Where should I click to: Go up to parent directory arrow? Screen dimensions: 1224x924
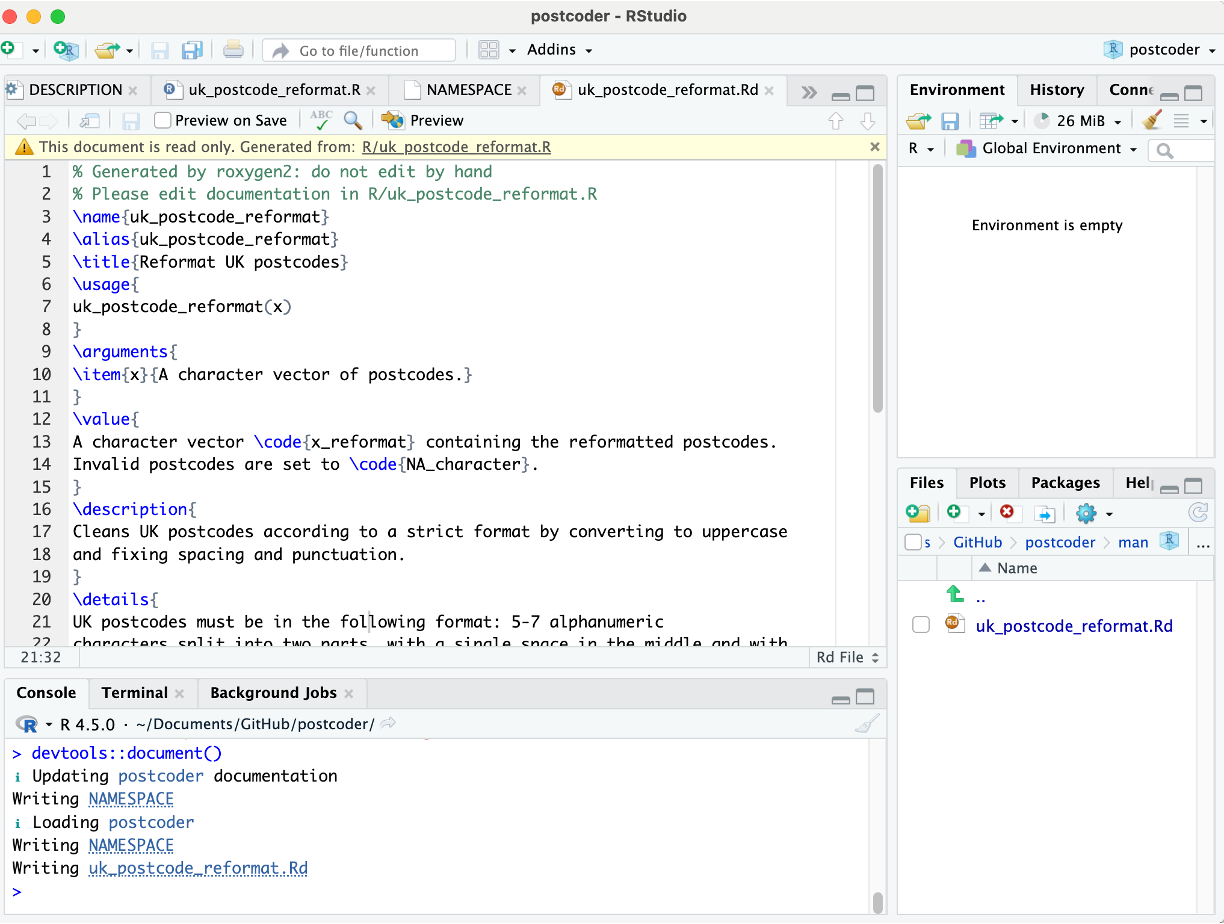[956, 595]
